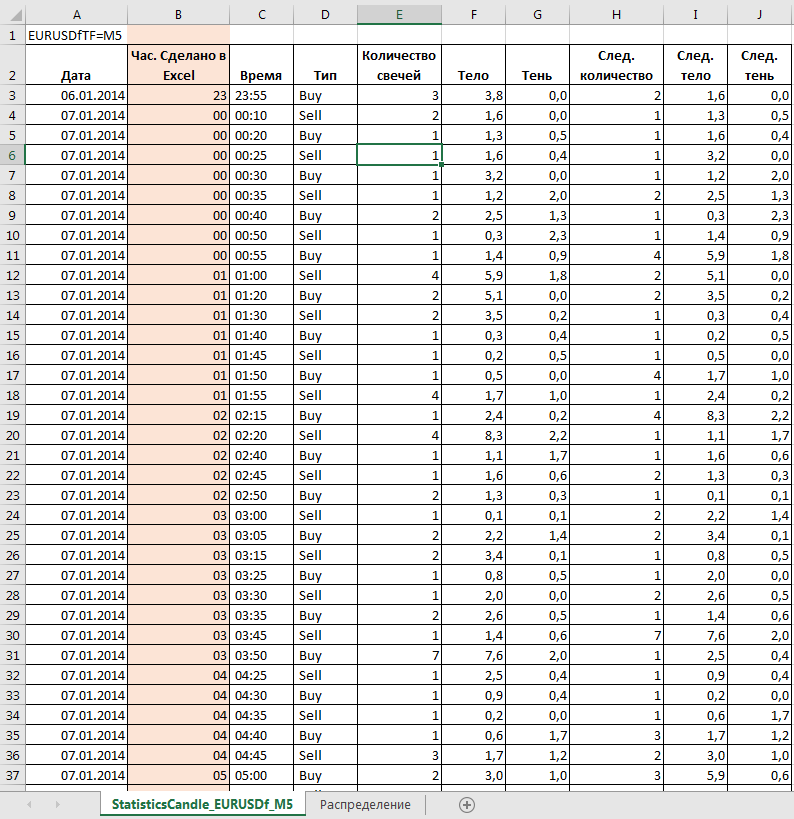The image size is (794, 819).
Task: Select column E header
Action: (x=400, y=15)
